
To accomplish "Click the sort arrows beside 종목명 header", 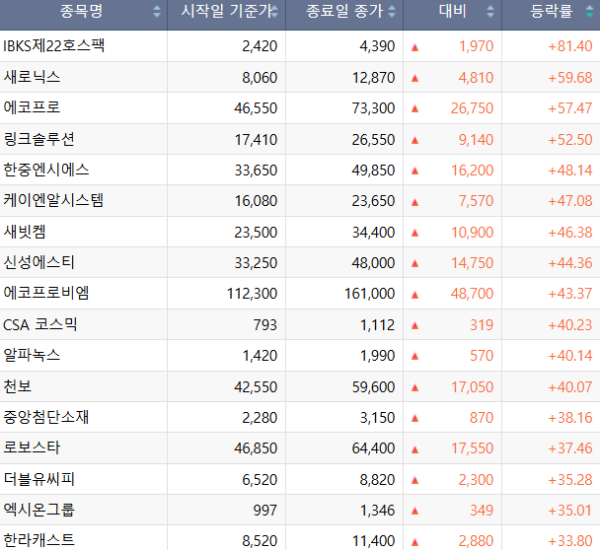I will pos(157,13).
